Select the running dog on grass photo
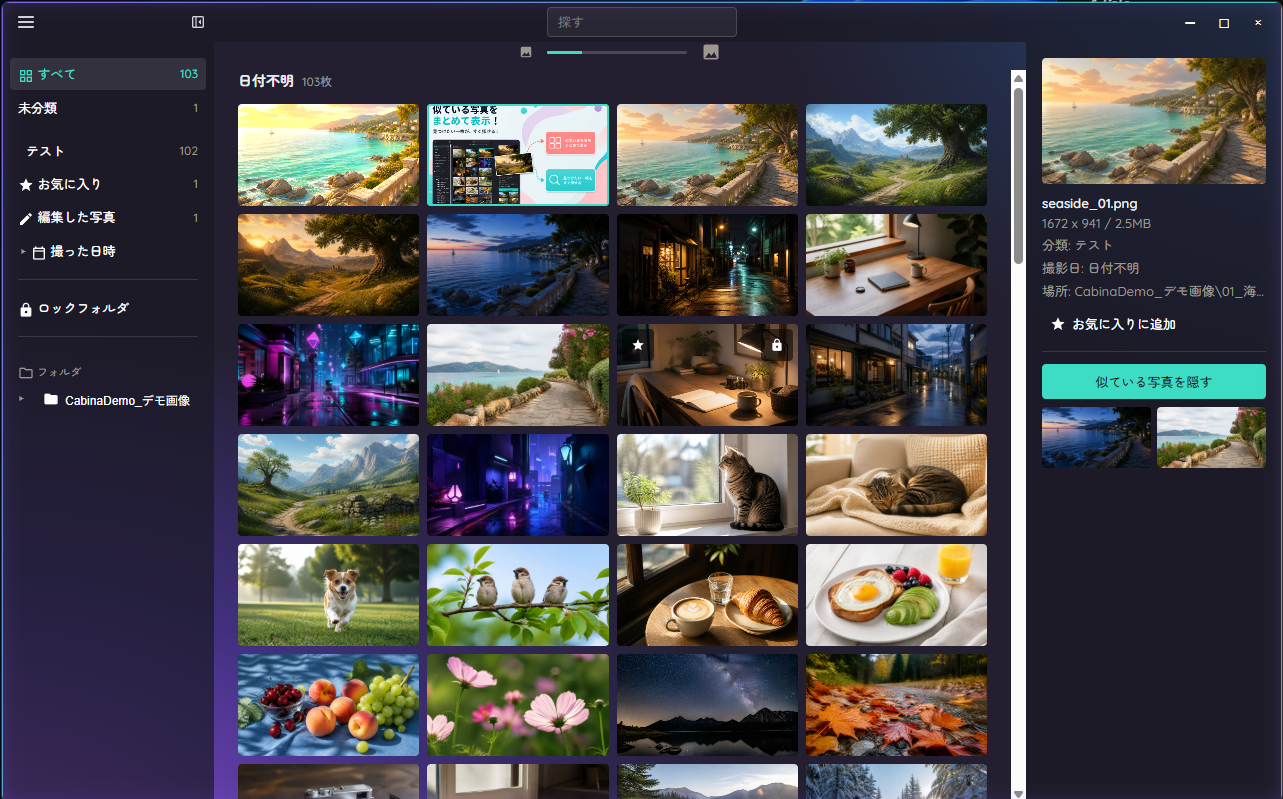Viewport: 1283px width, 799px height. (328, 595)
